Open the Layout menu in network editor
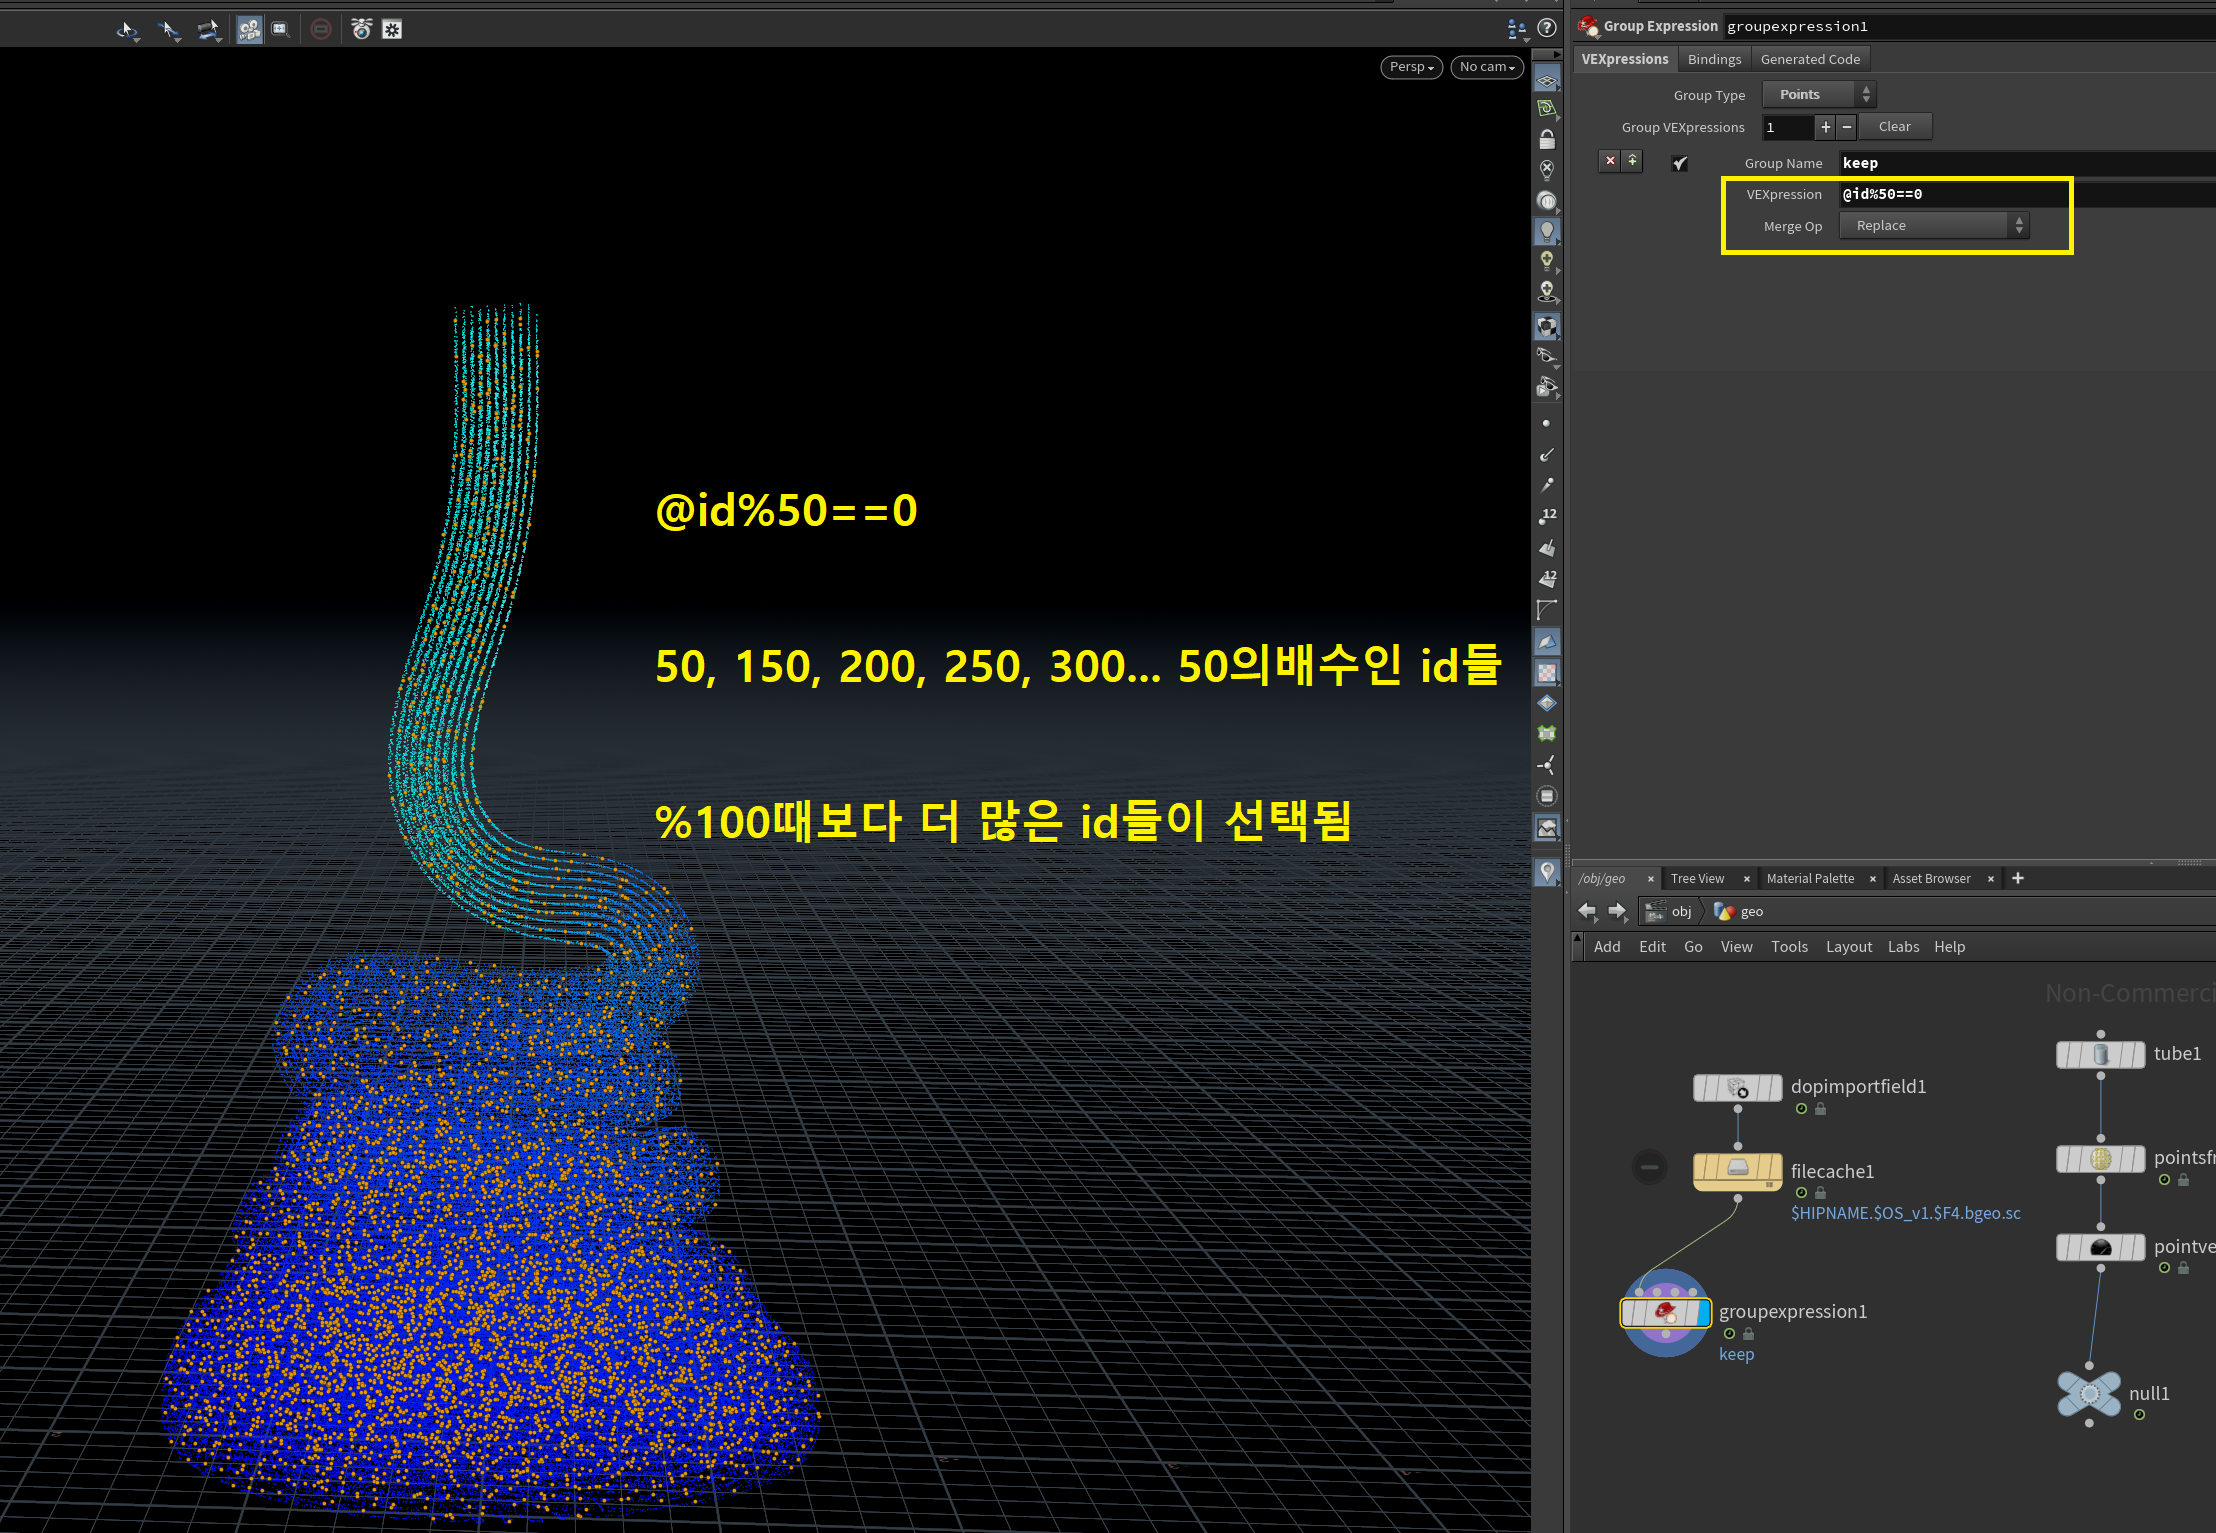2216x1533 pixels. click(1848, 947)
